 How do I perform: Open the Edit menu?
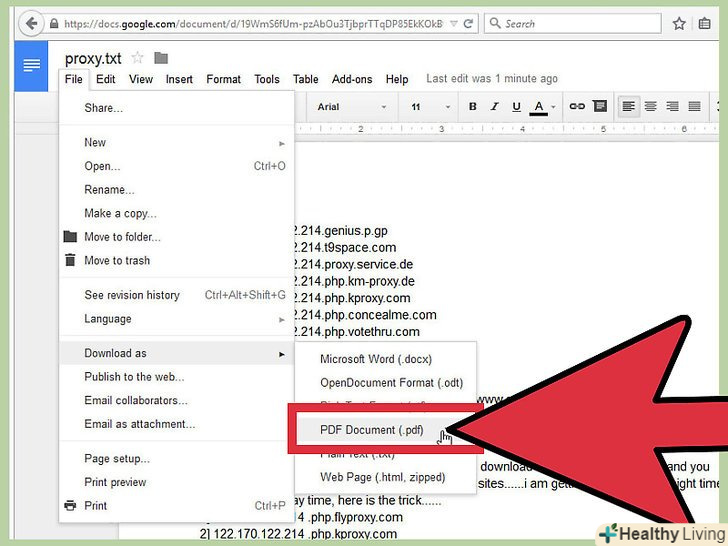[105, 79]
